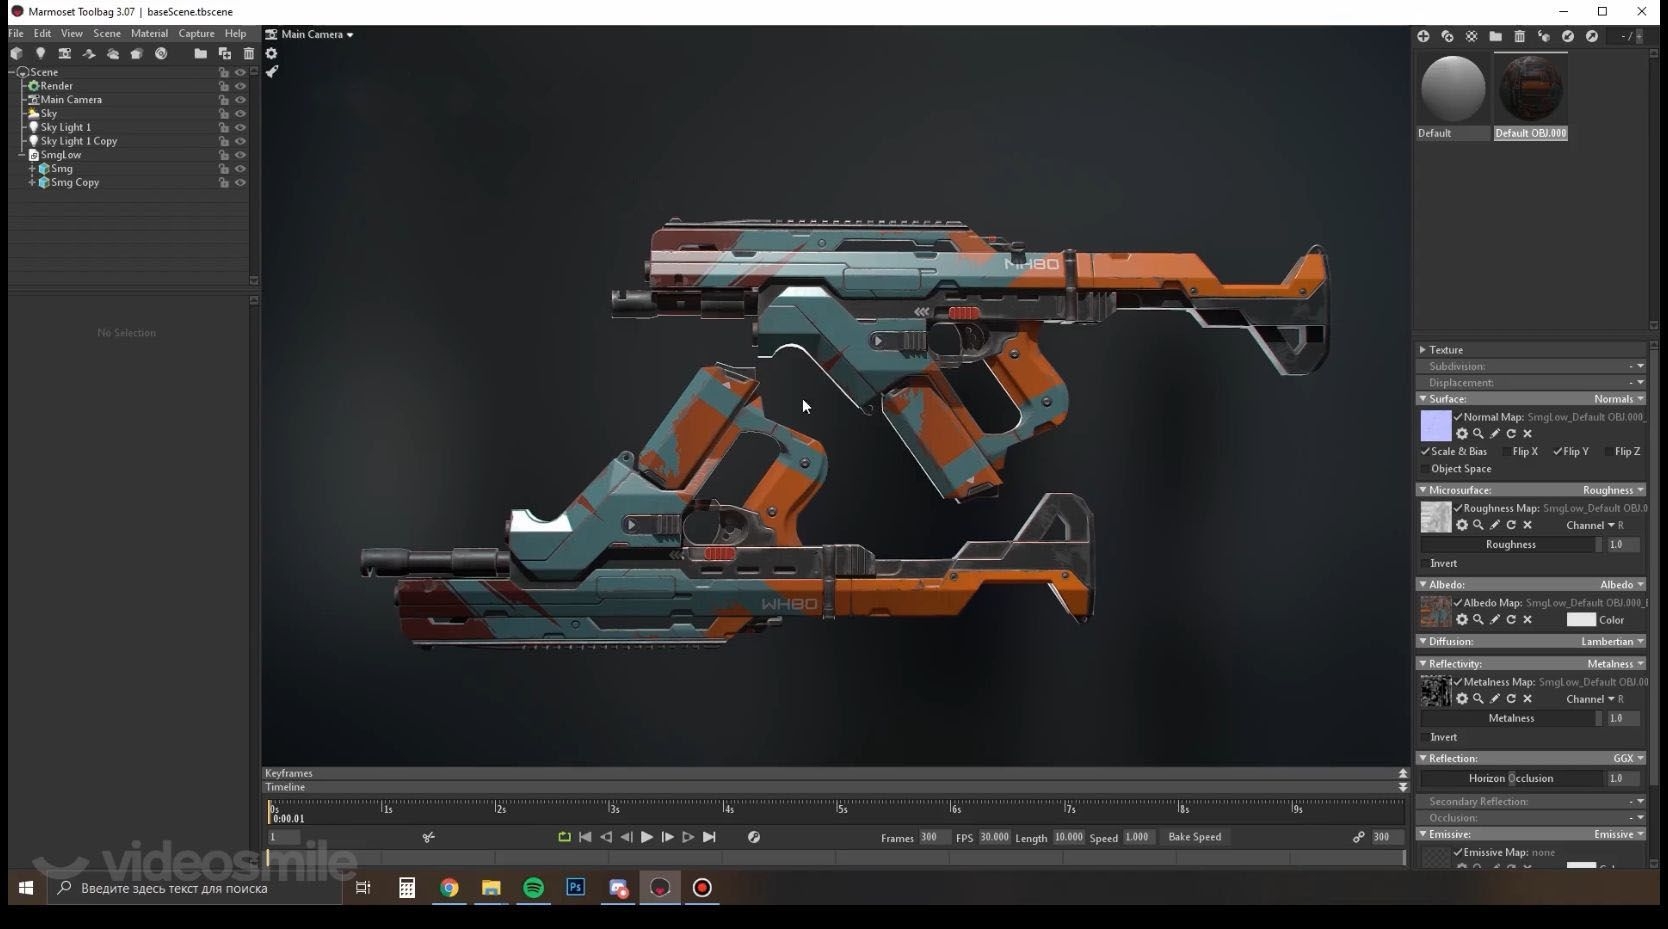Viewport: 1668px width, 929px height.
Task: Toggle timeline loop playback icon
Action: point(564,837)
